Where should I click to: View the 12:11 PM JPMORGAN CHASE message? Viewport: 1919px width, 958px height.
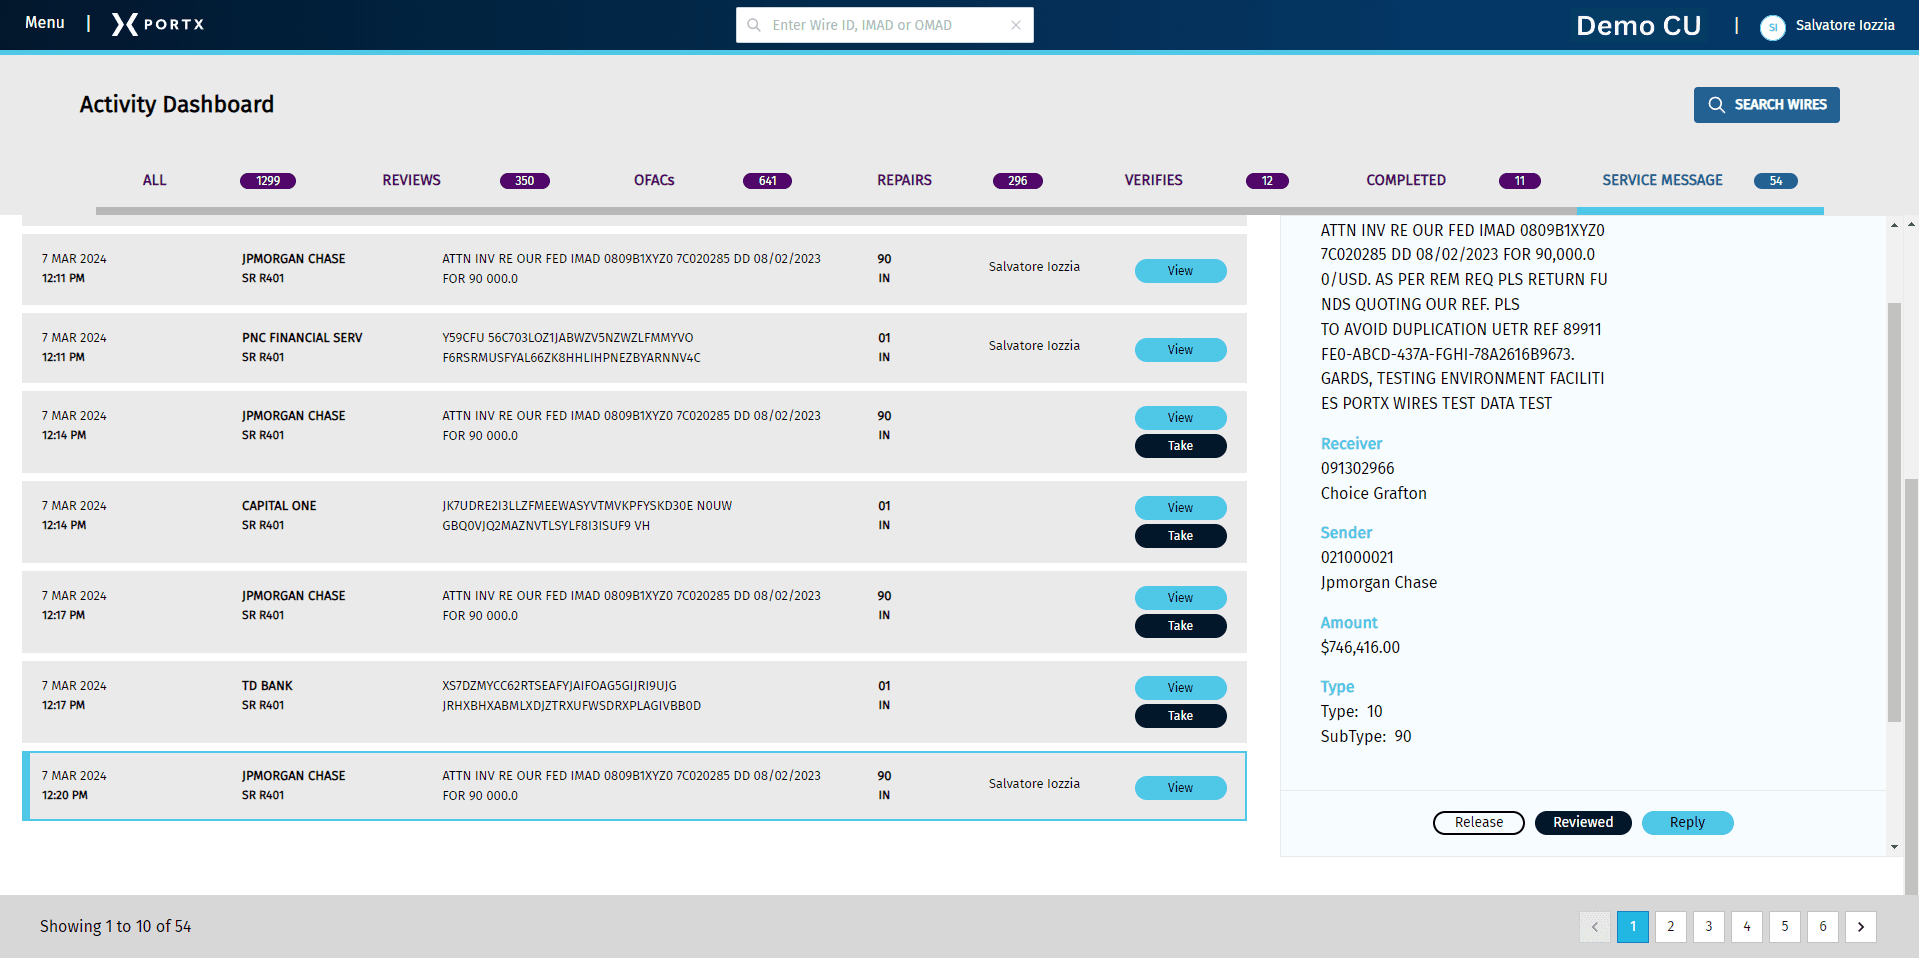[1180, 271]
